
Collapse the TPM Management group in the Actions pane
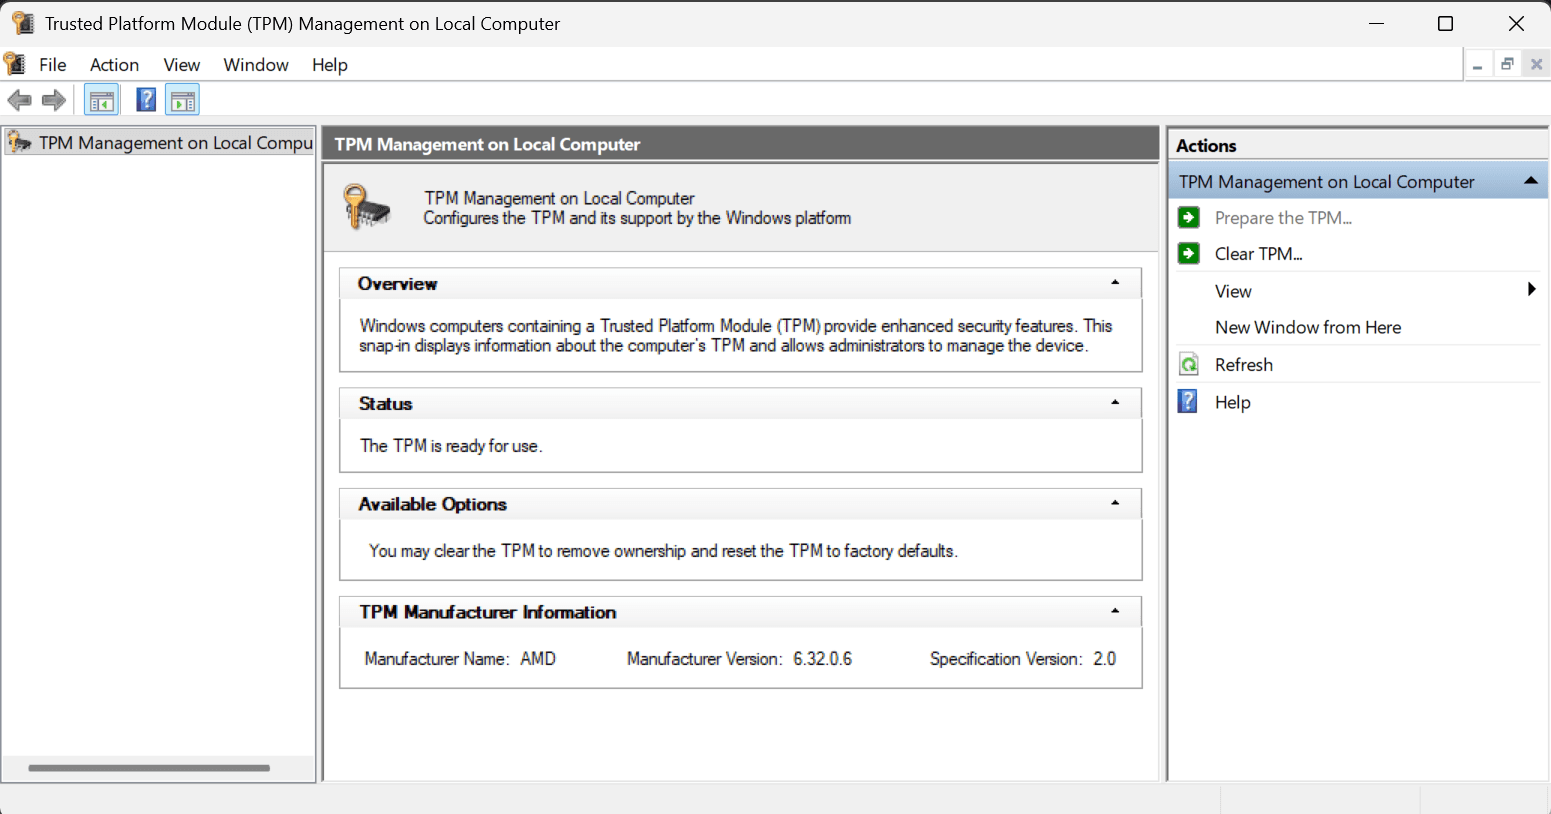pos(1530,181)
